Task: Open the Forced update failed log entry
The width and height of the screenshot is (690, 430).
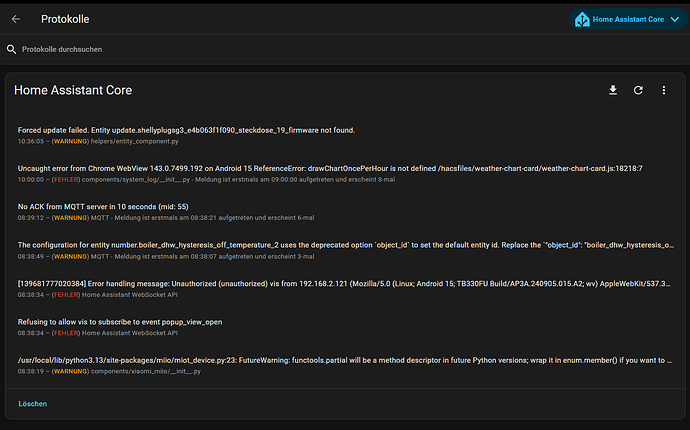Action: click(345, 136)
